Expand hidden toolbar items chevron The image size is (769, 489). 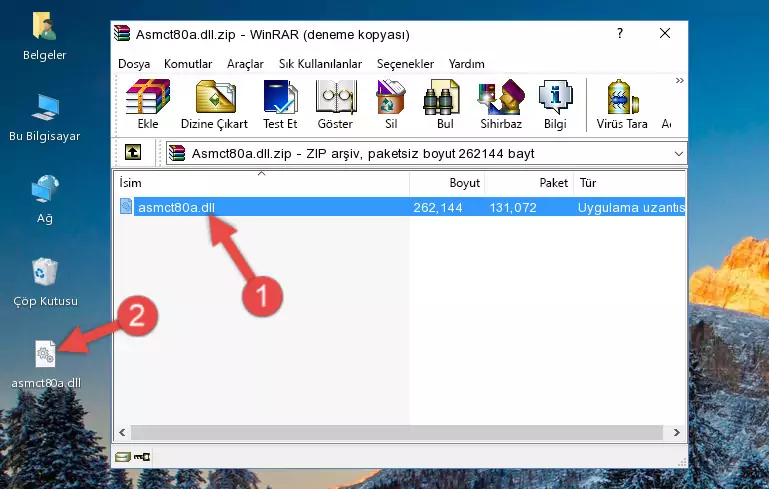[679, 80]
